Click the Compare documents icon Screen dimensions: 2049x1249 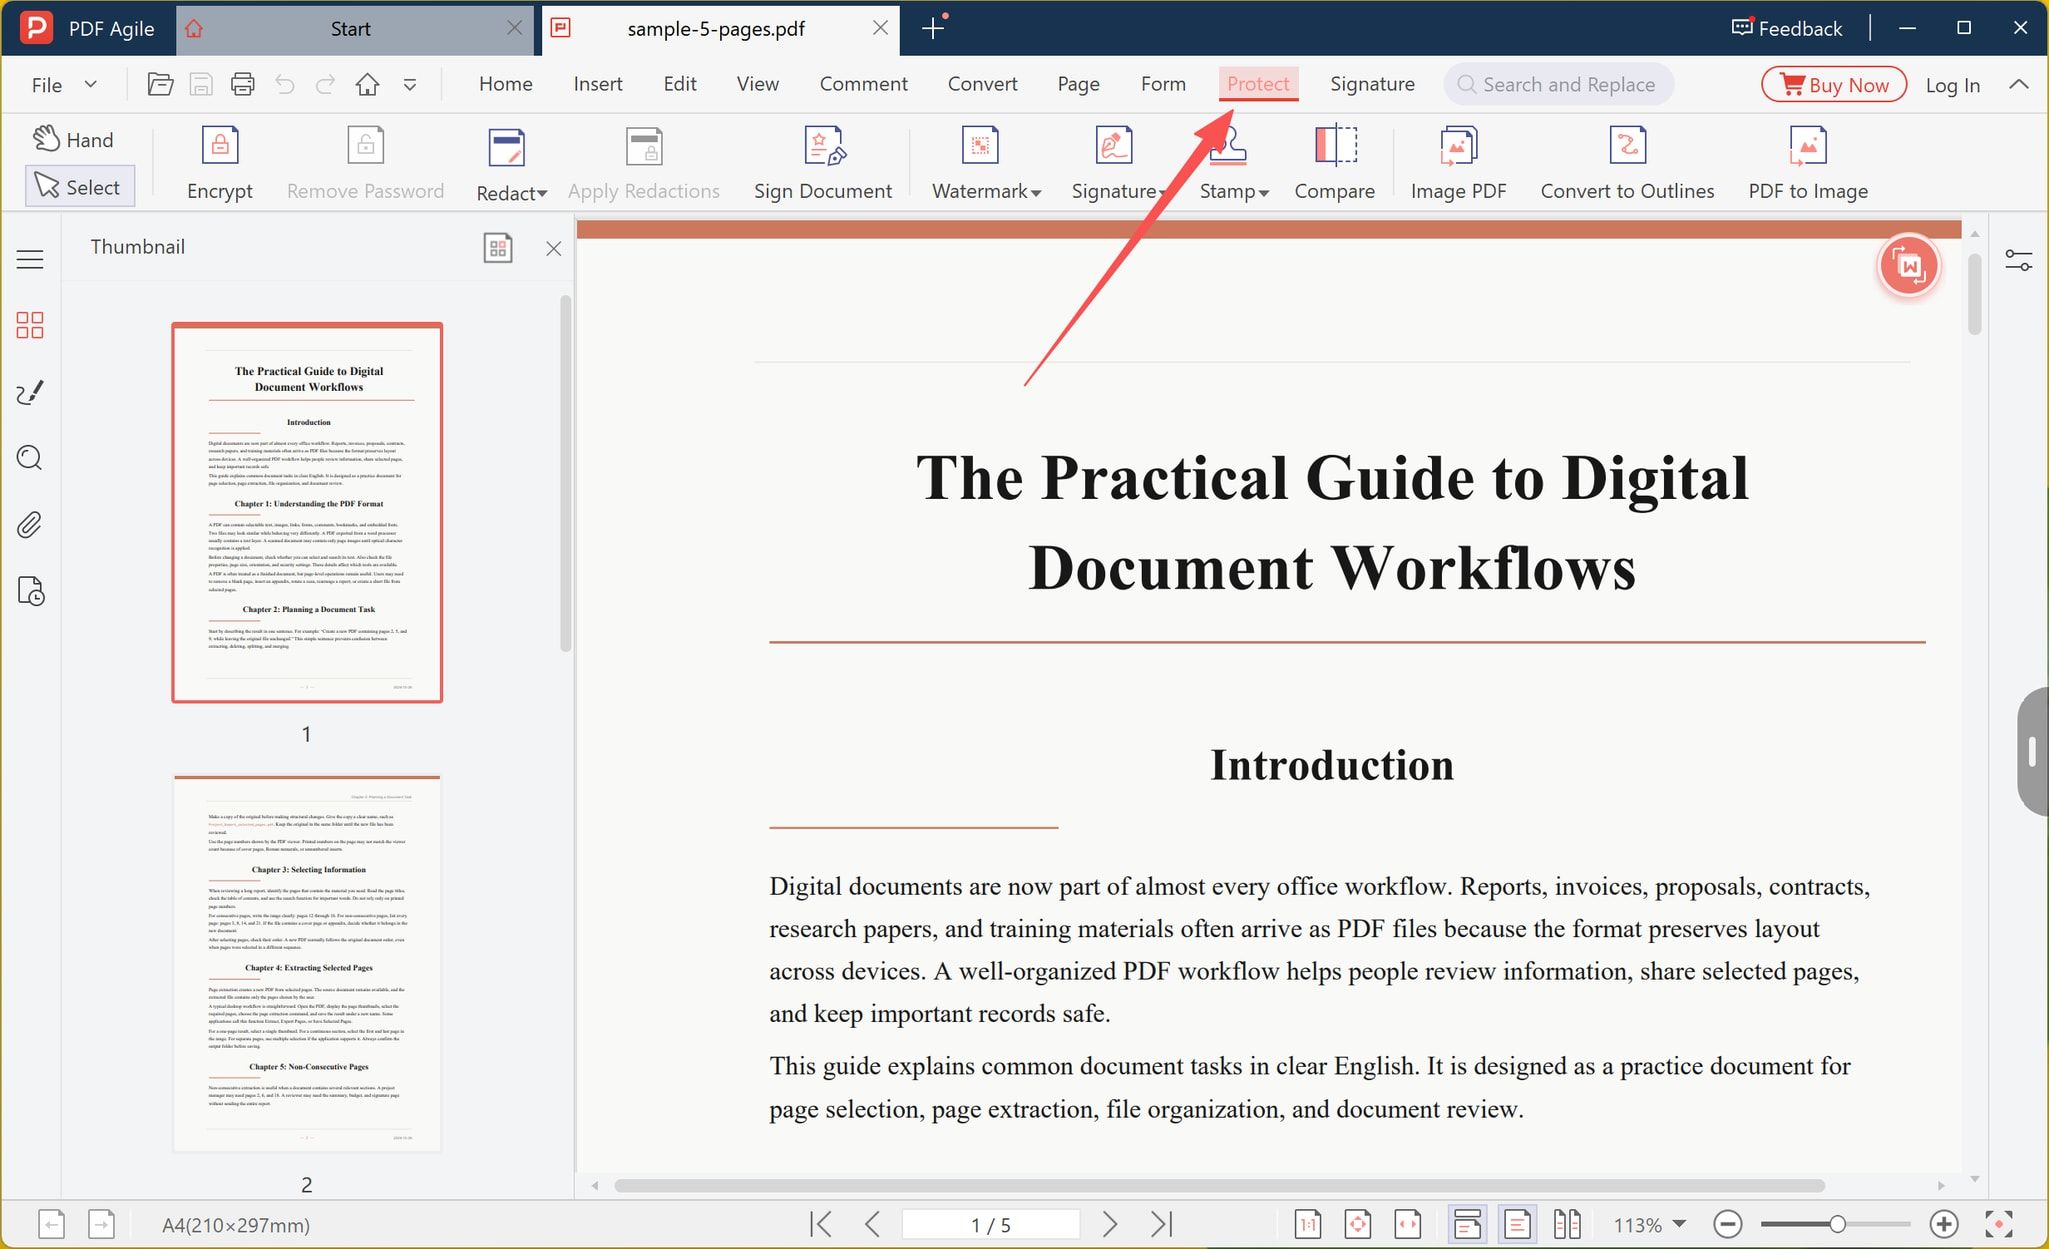(x=1335, y=146)
